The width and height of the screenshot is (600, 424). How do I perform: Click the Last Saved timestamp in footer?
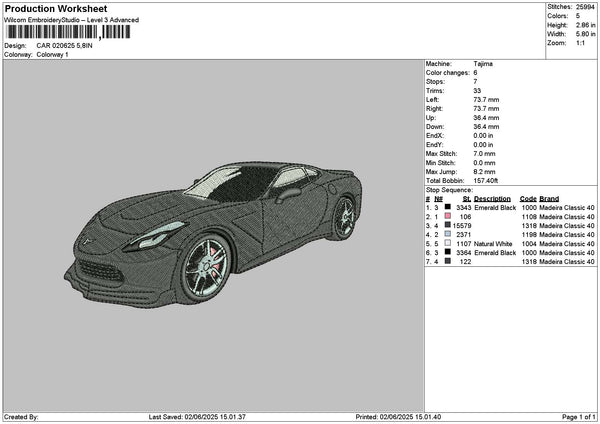(197, 417)
